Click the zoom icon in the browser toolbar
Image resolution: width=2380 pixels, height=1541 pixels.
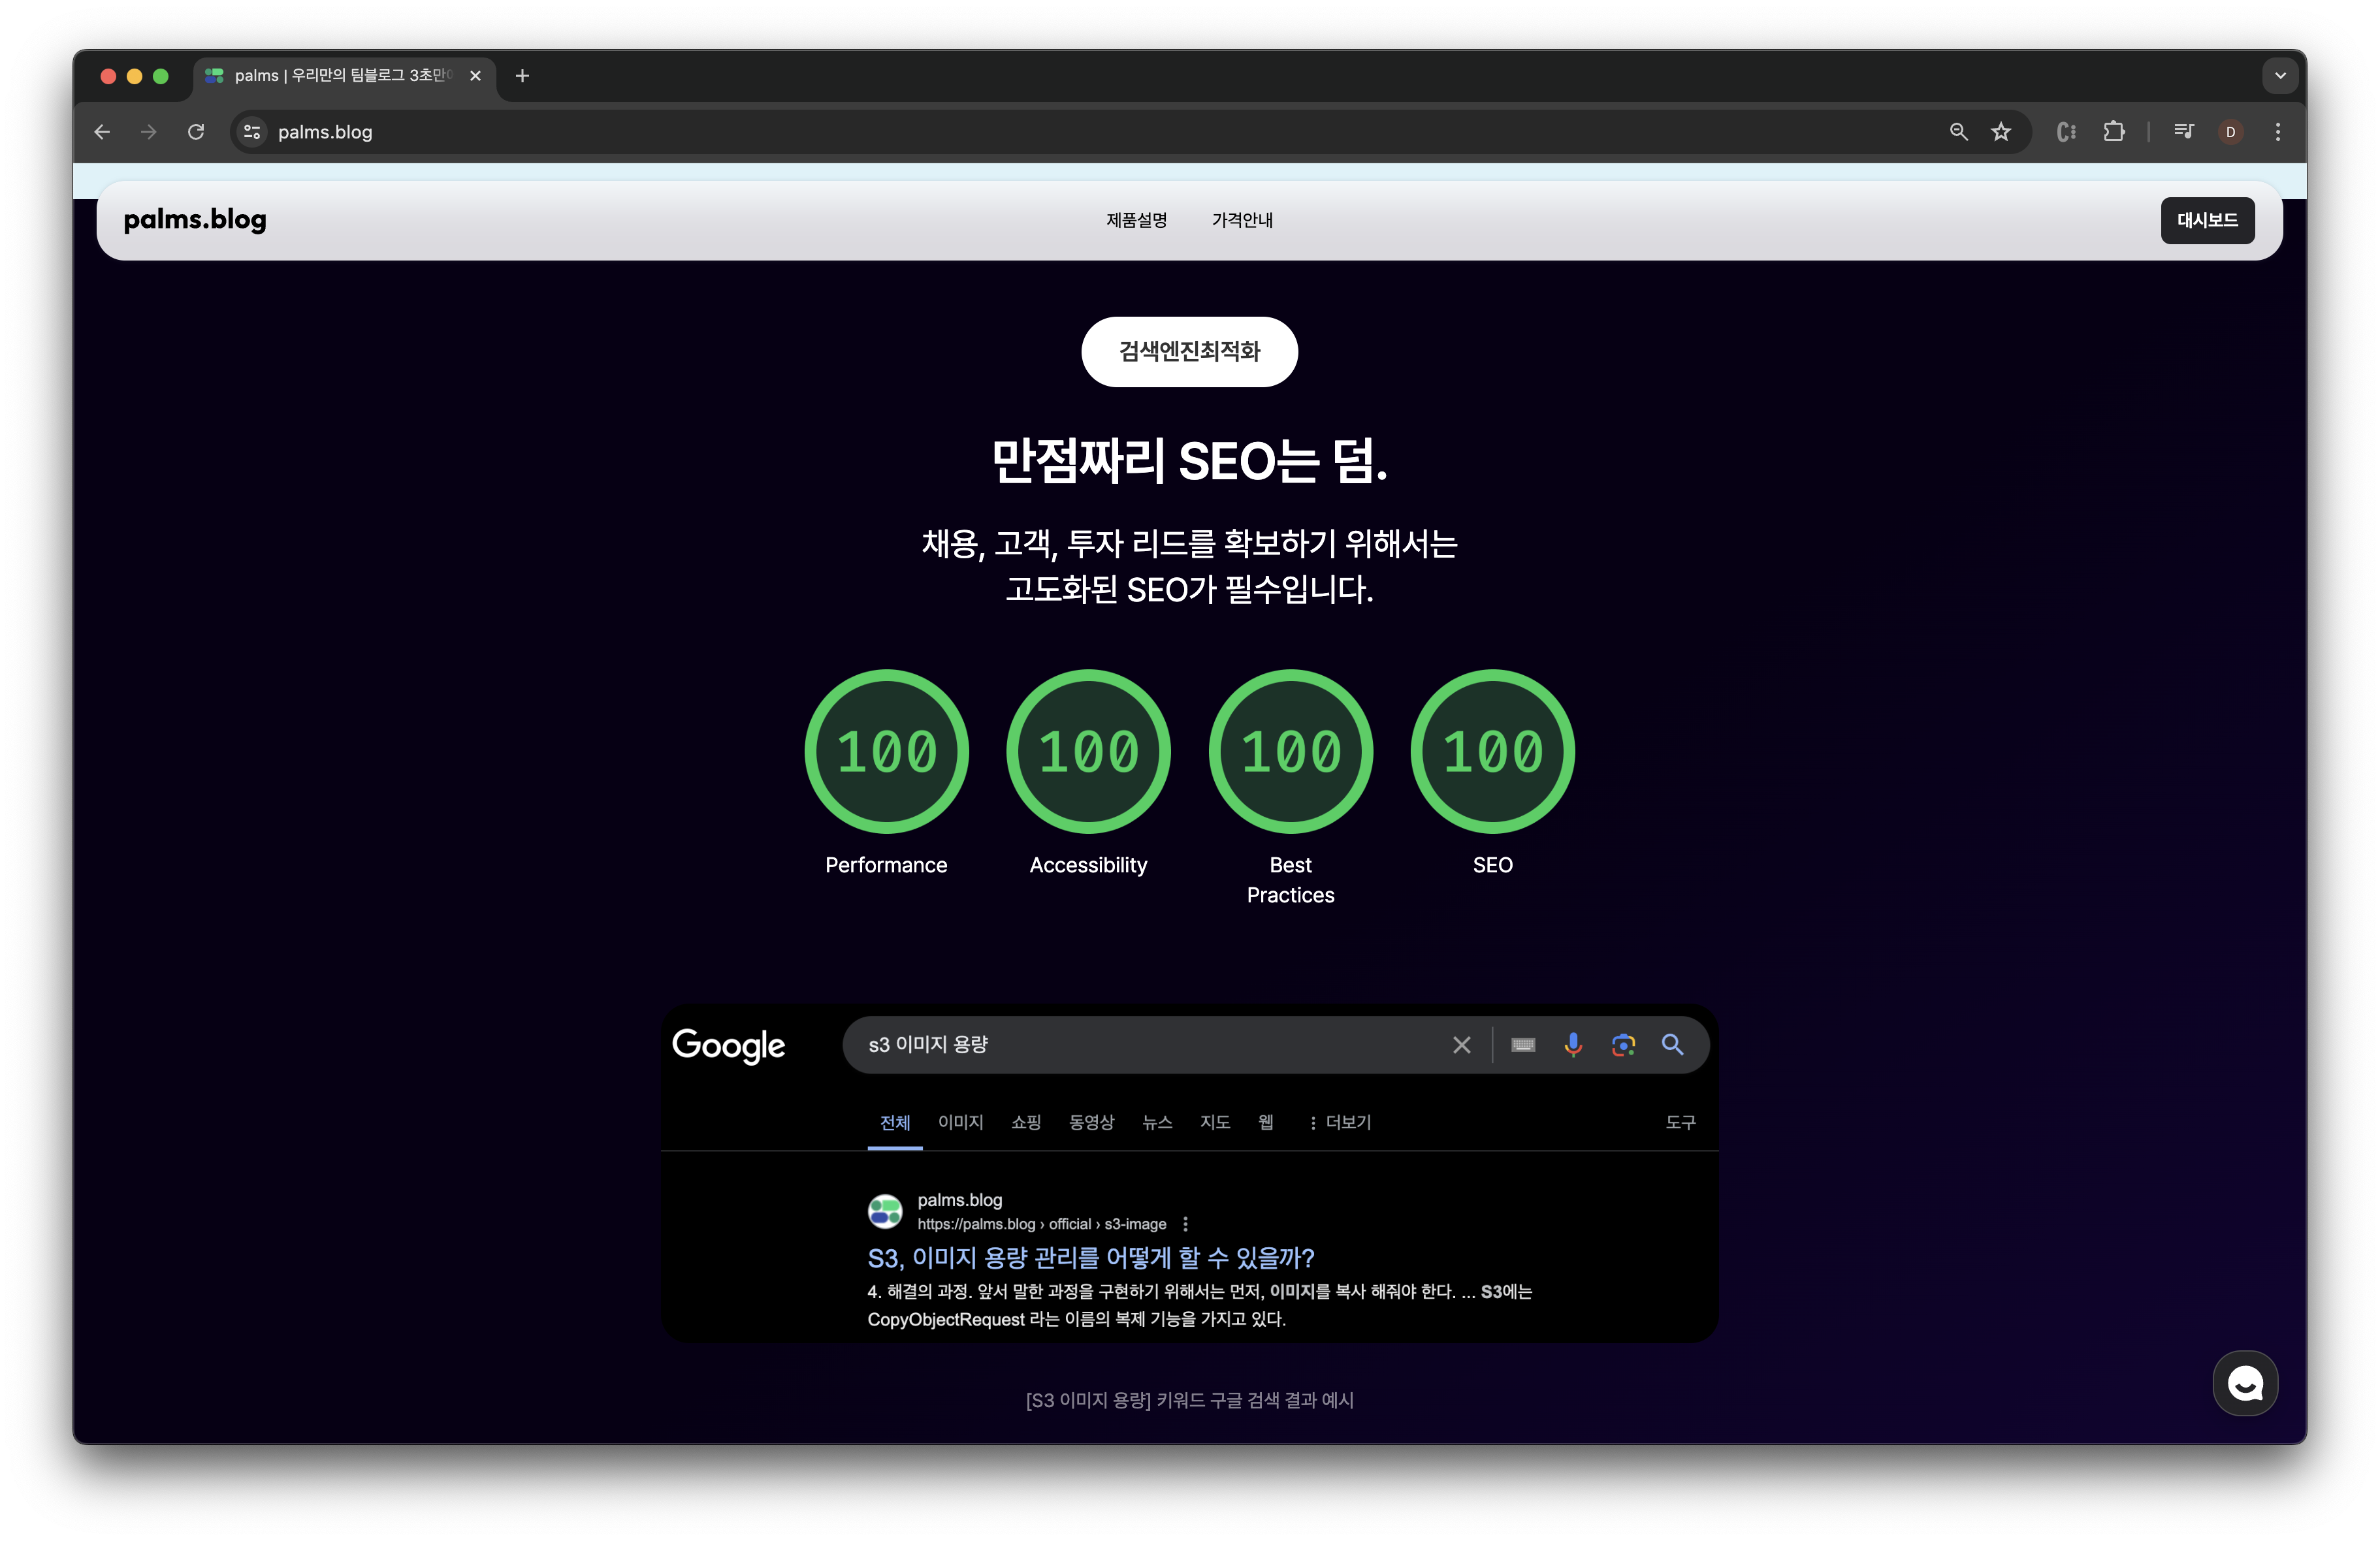[1957, 131]
